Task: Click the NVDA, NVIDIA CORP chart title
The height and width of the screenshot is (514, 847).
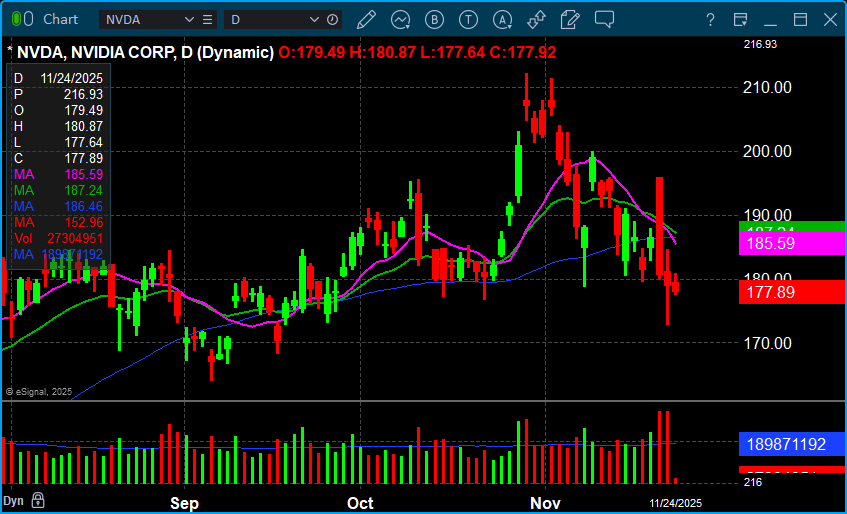Action: pos(145,52)
